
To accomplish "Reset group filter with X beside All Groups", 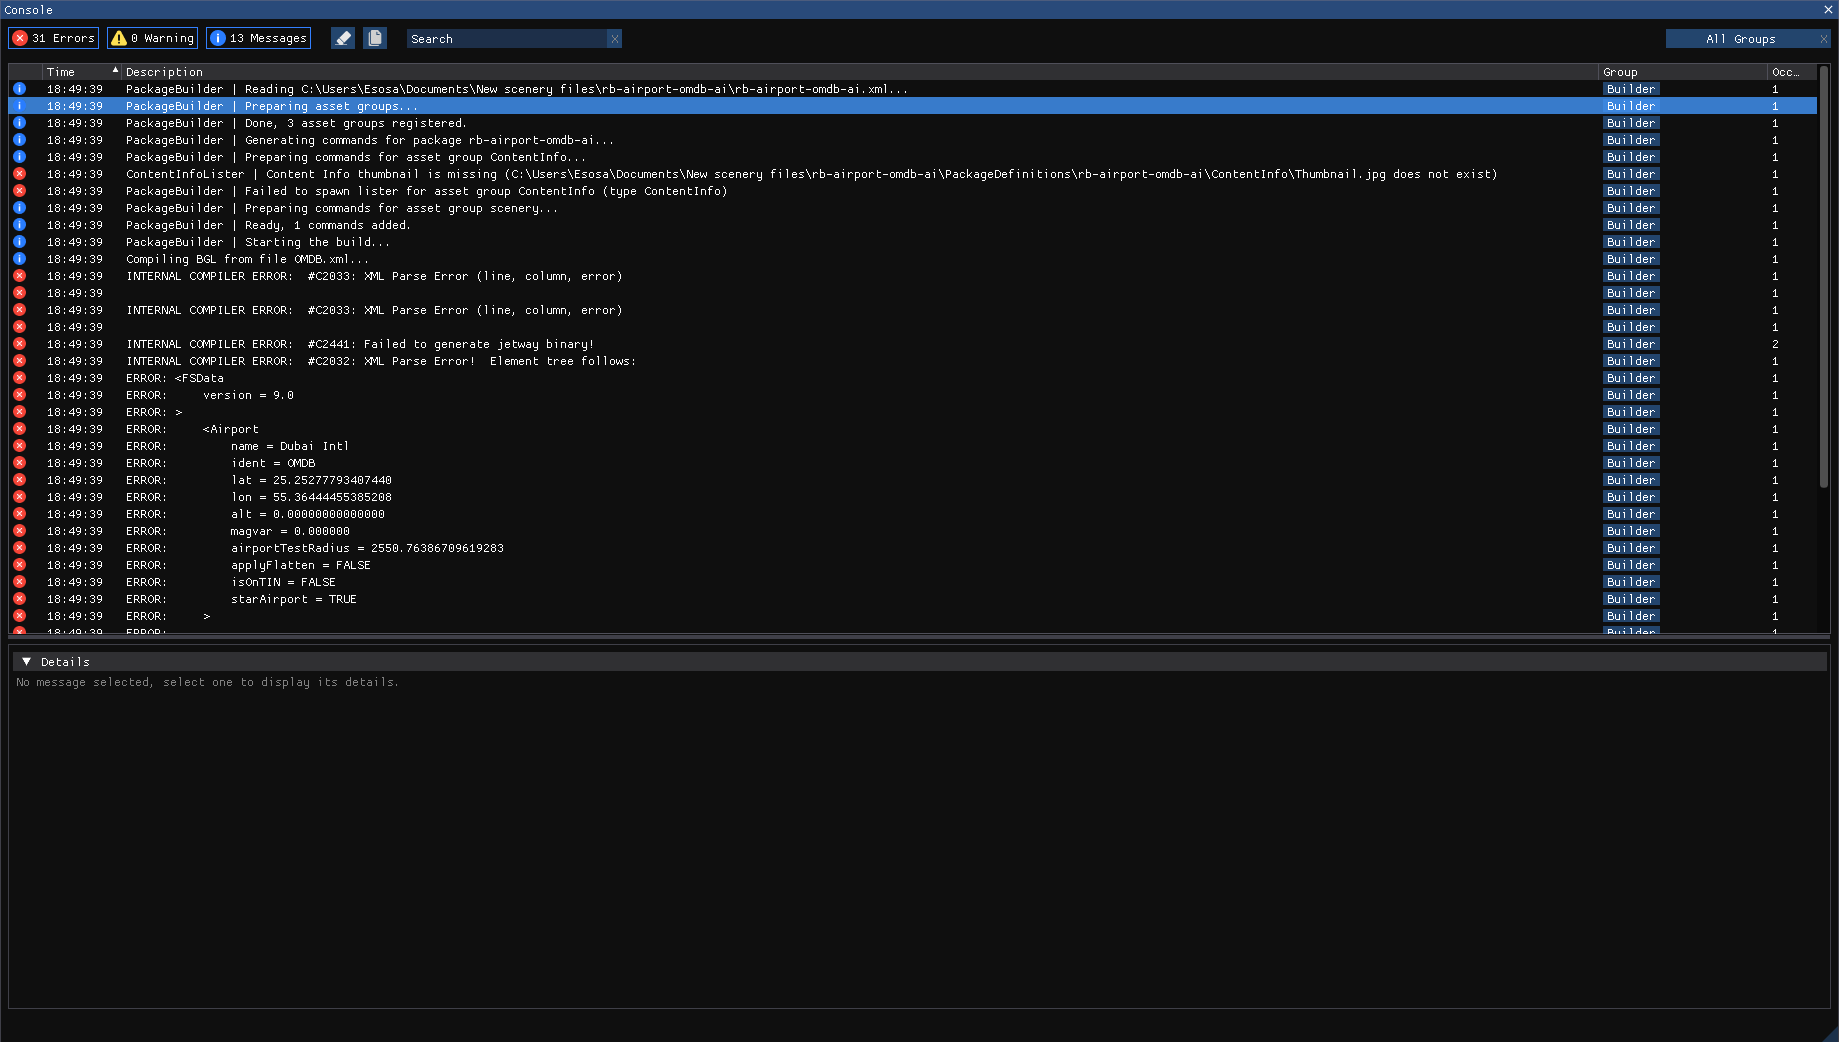I will click(x=1823, y=39).
